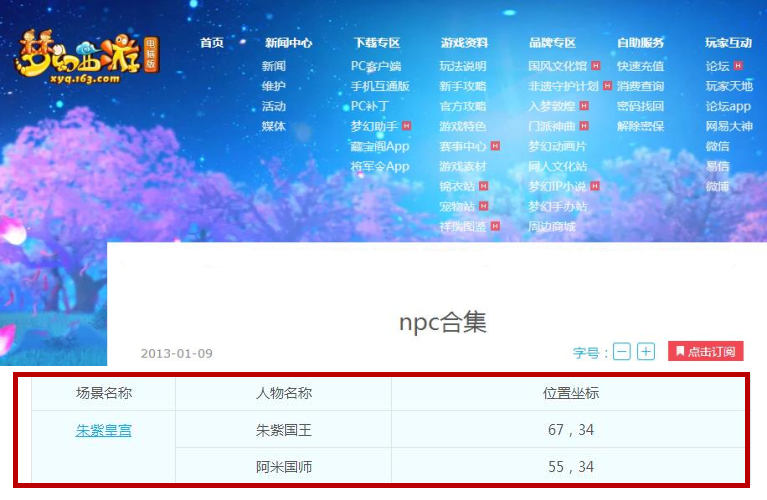Open the 新闻中心 menu heading
Image resolution: width=767 pixels, height=500 pixels.
pos(289,43)
